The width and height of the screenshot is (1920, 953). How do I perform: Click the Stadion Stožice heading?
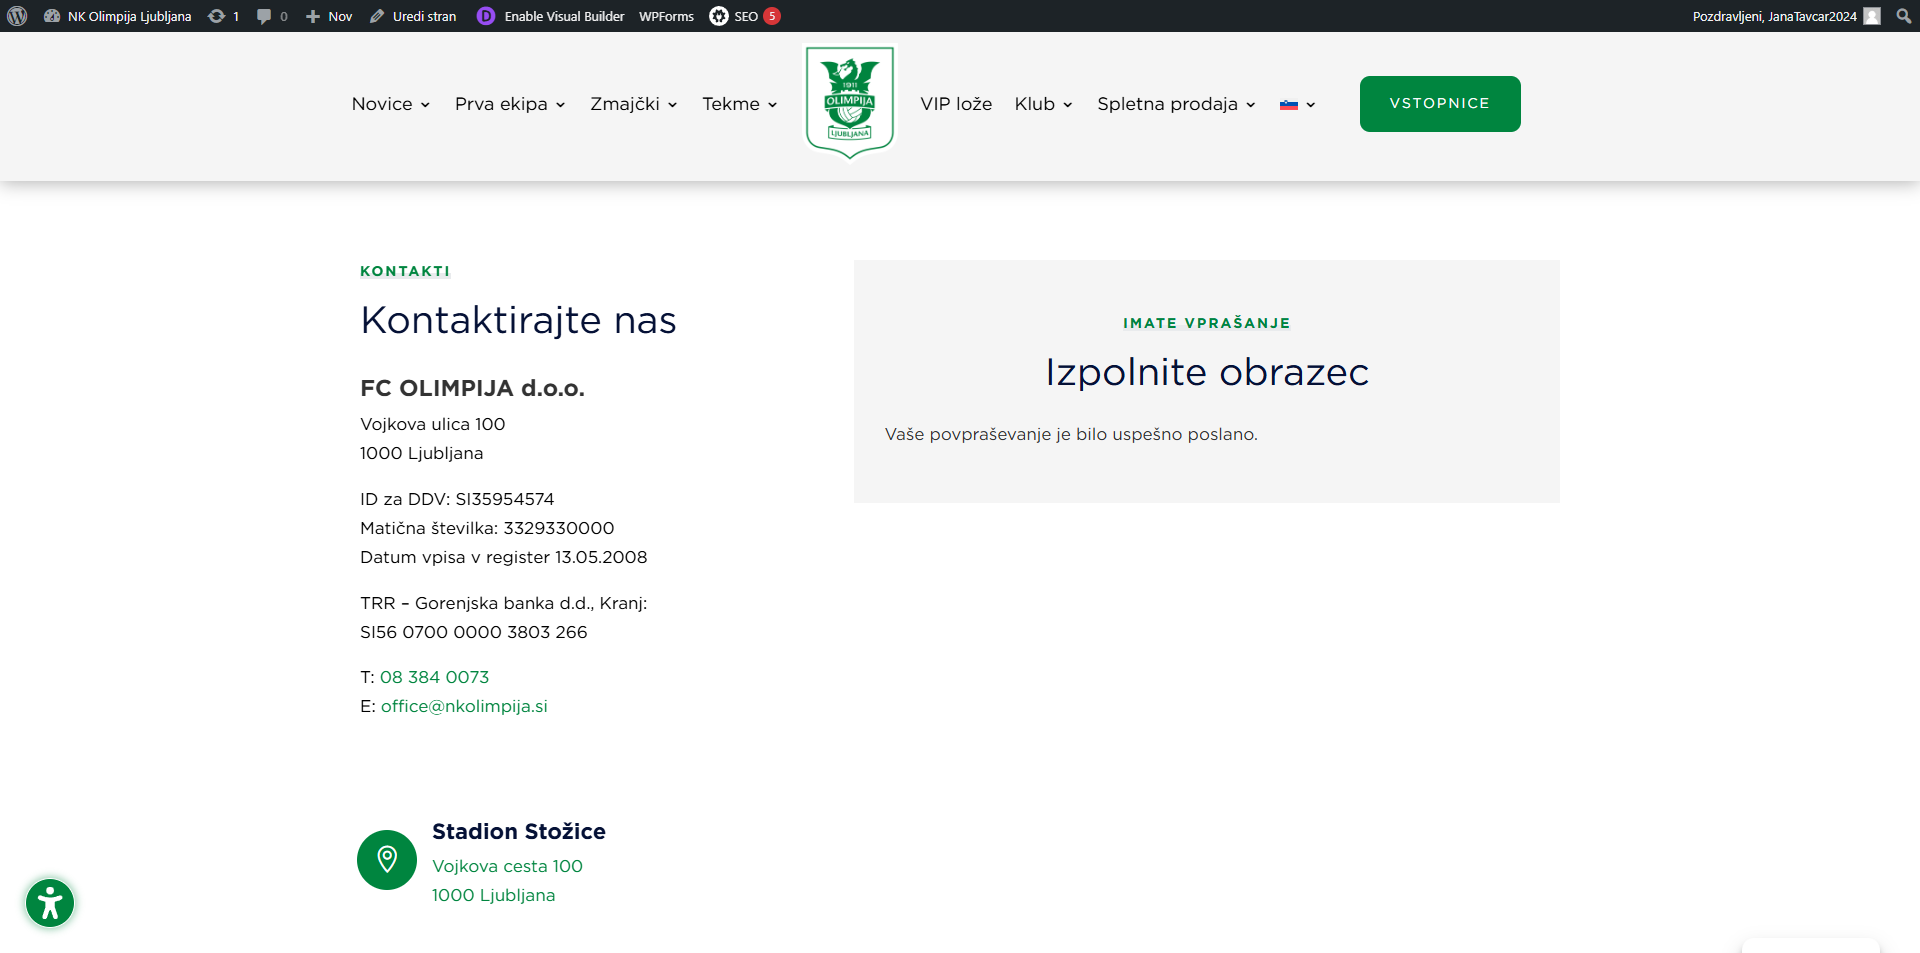click(519, 831)
